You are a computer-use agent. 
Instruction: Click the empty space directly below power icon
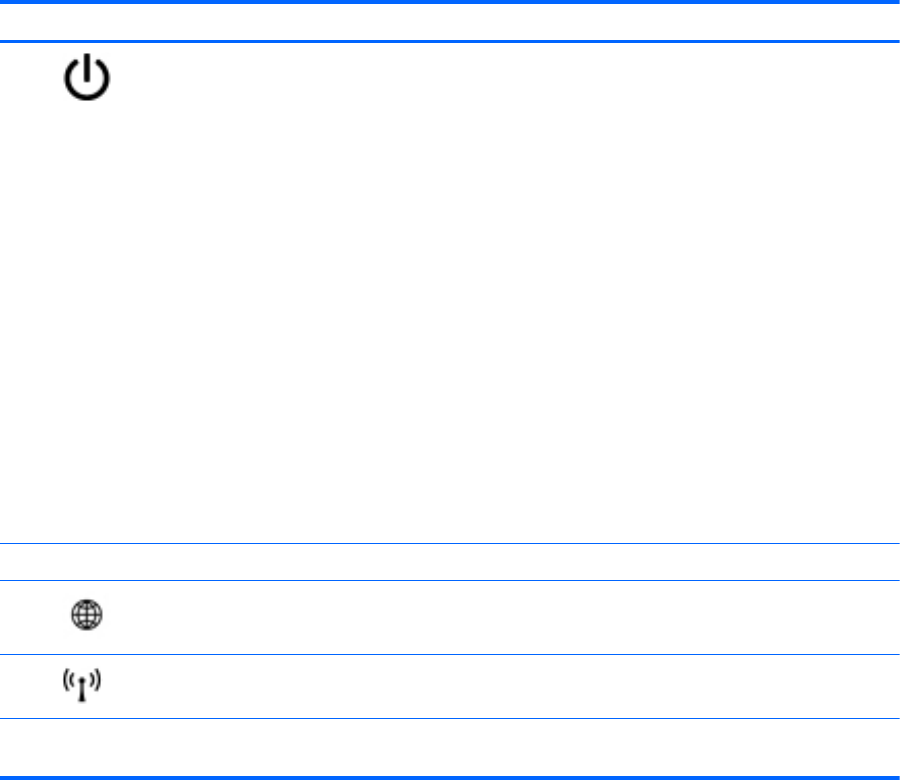pyautogui.click(x=88, y=300)
